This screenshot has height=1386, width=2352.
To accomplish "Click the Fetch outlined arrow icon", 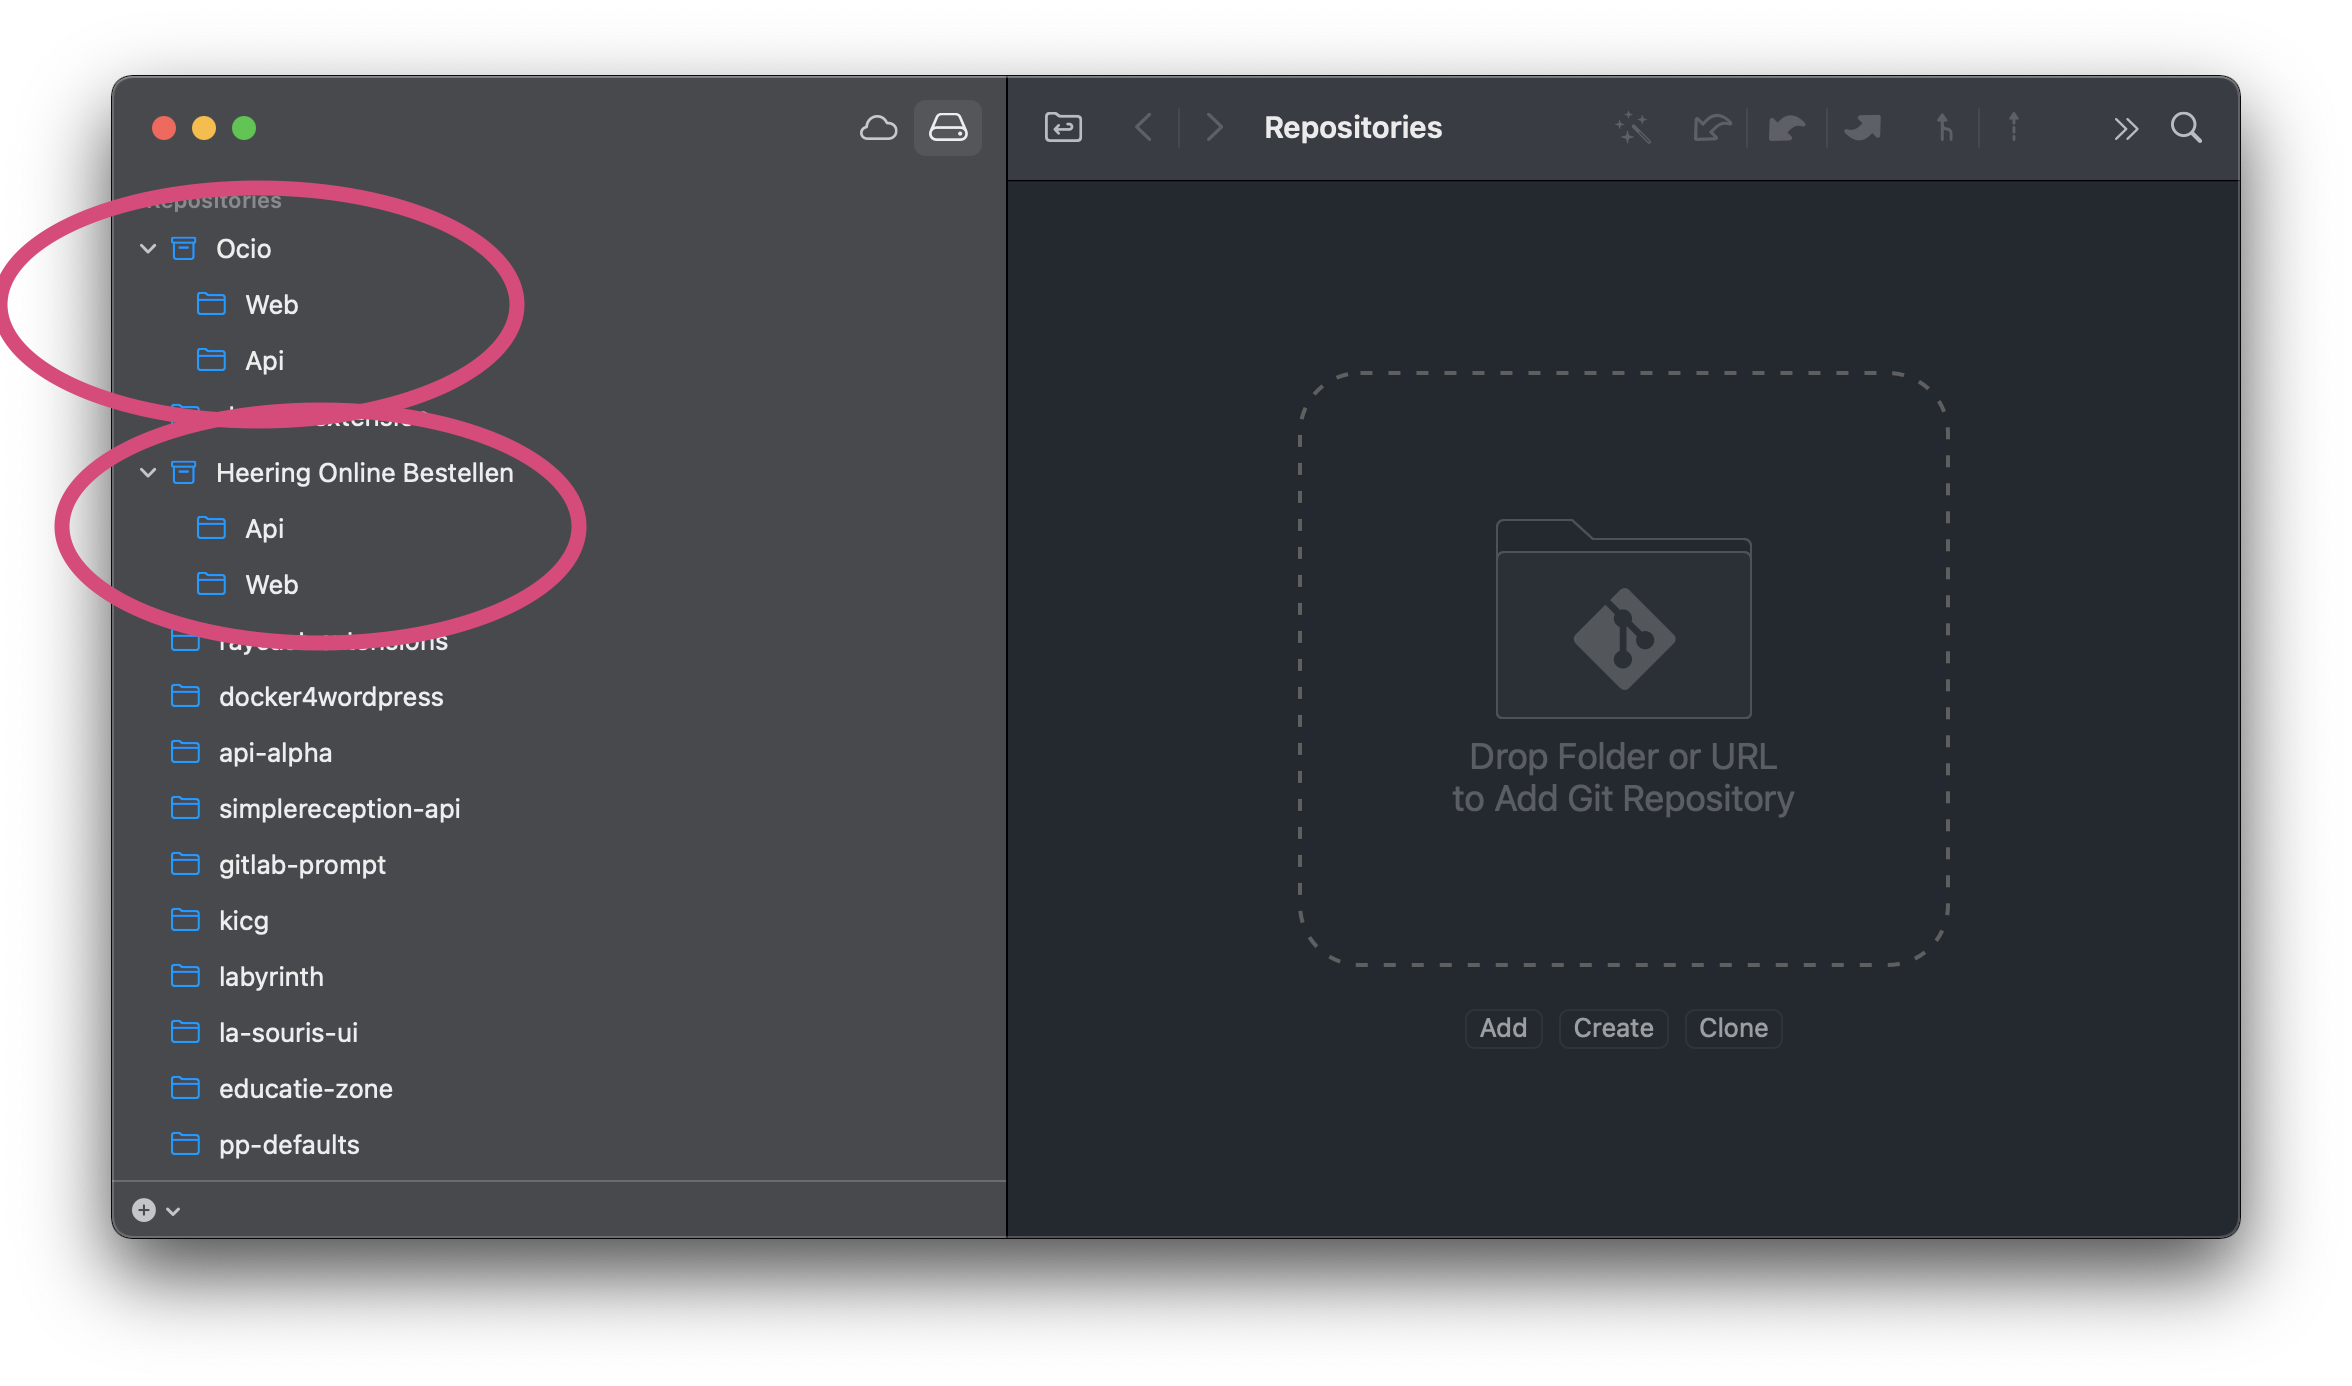I will (1712, 128).
